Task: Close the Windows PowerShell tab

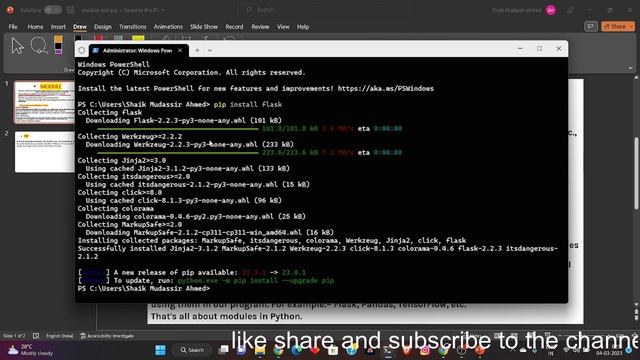Action: click(x=180, y=50)
